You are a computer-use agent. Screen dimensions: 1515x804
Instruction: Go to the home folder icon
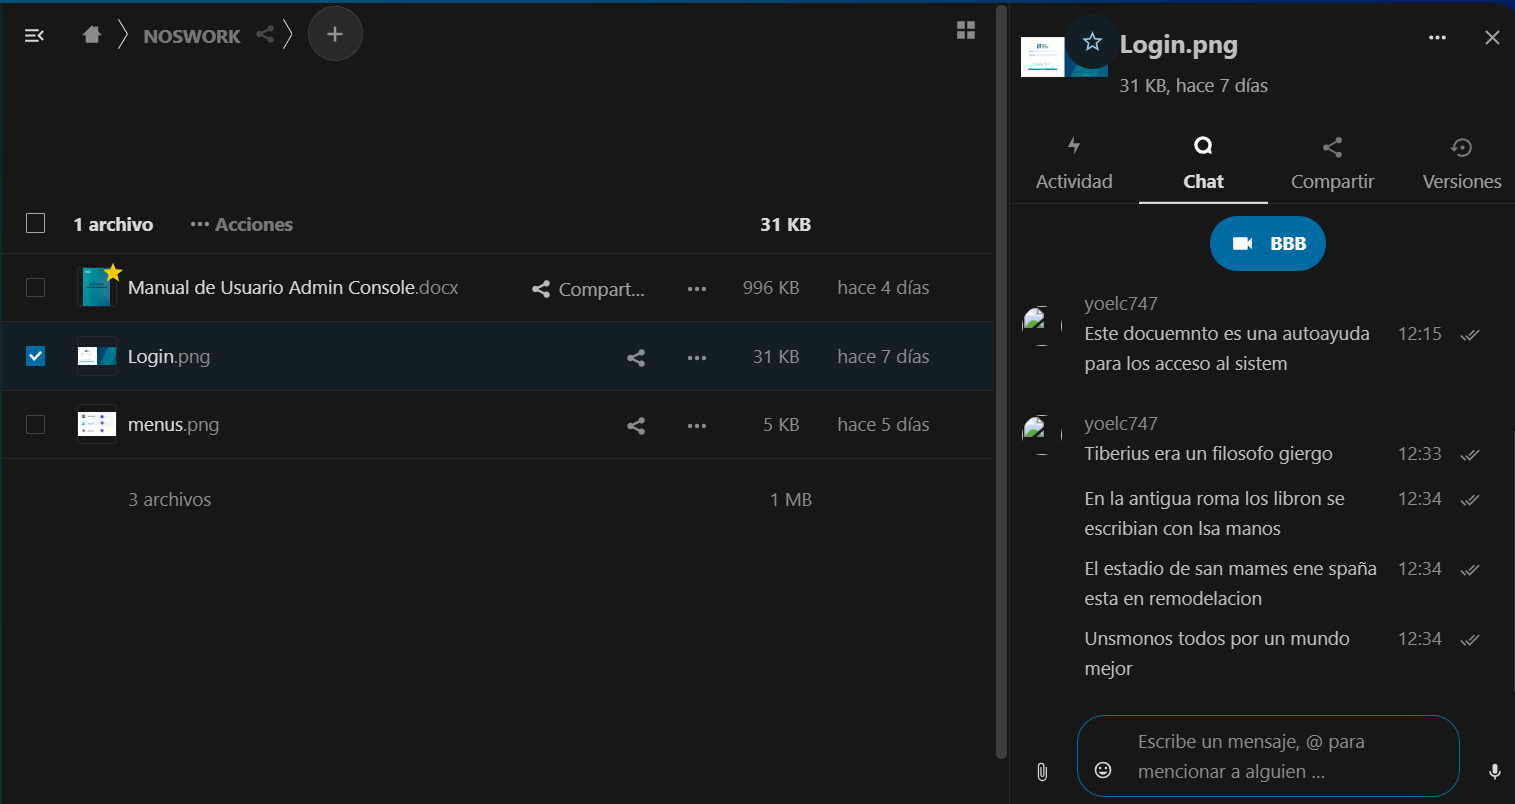[x=92, y=35]
